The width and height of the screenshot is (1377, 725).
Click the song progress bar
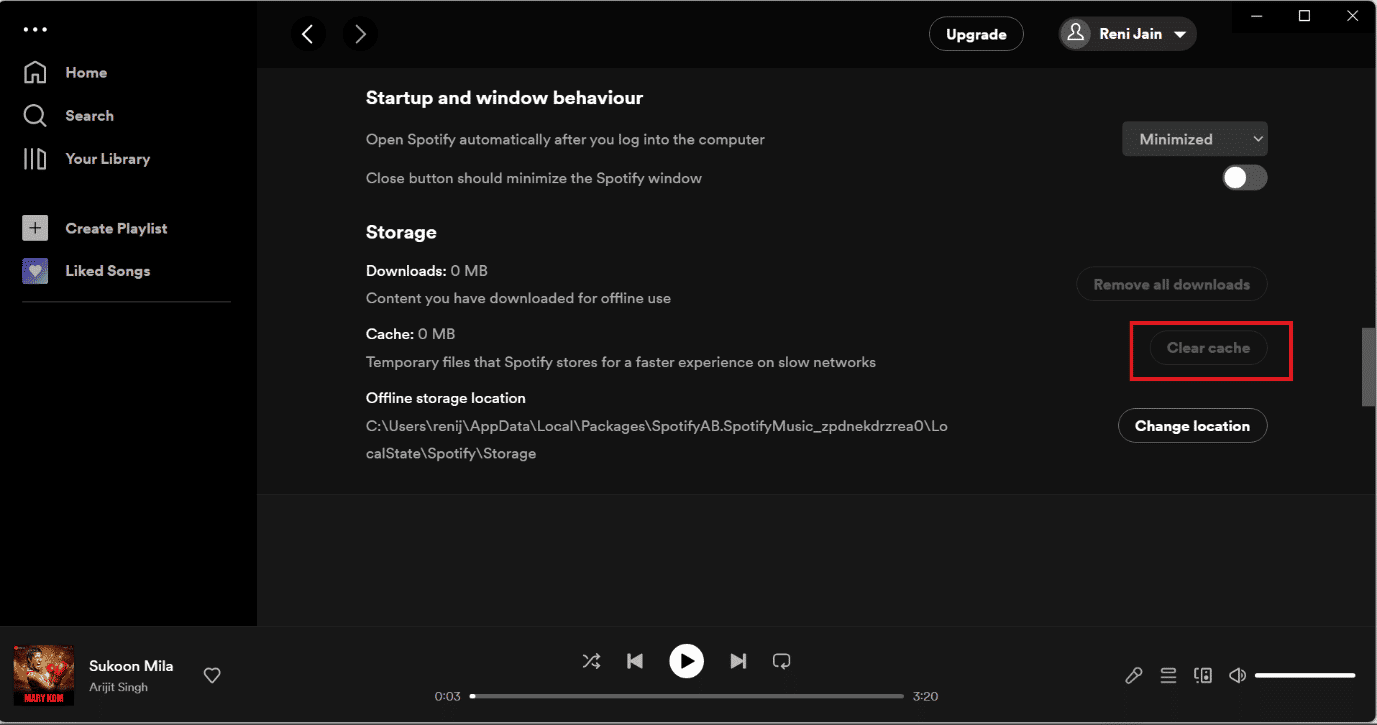[687, 696]
